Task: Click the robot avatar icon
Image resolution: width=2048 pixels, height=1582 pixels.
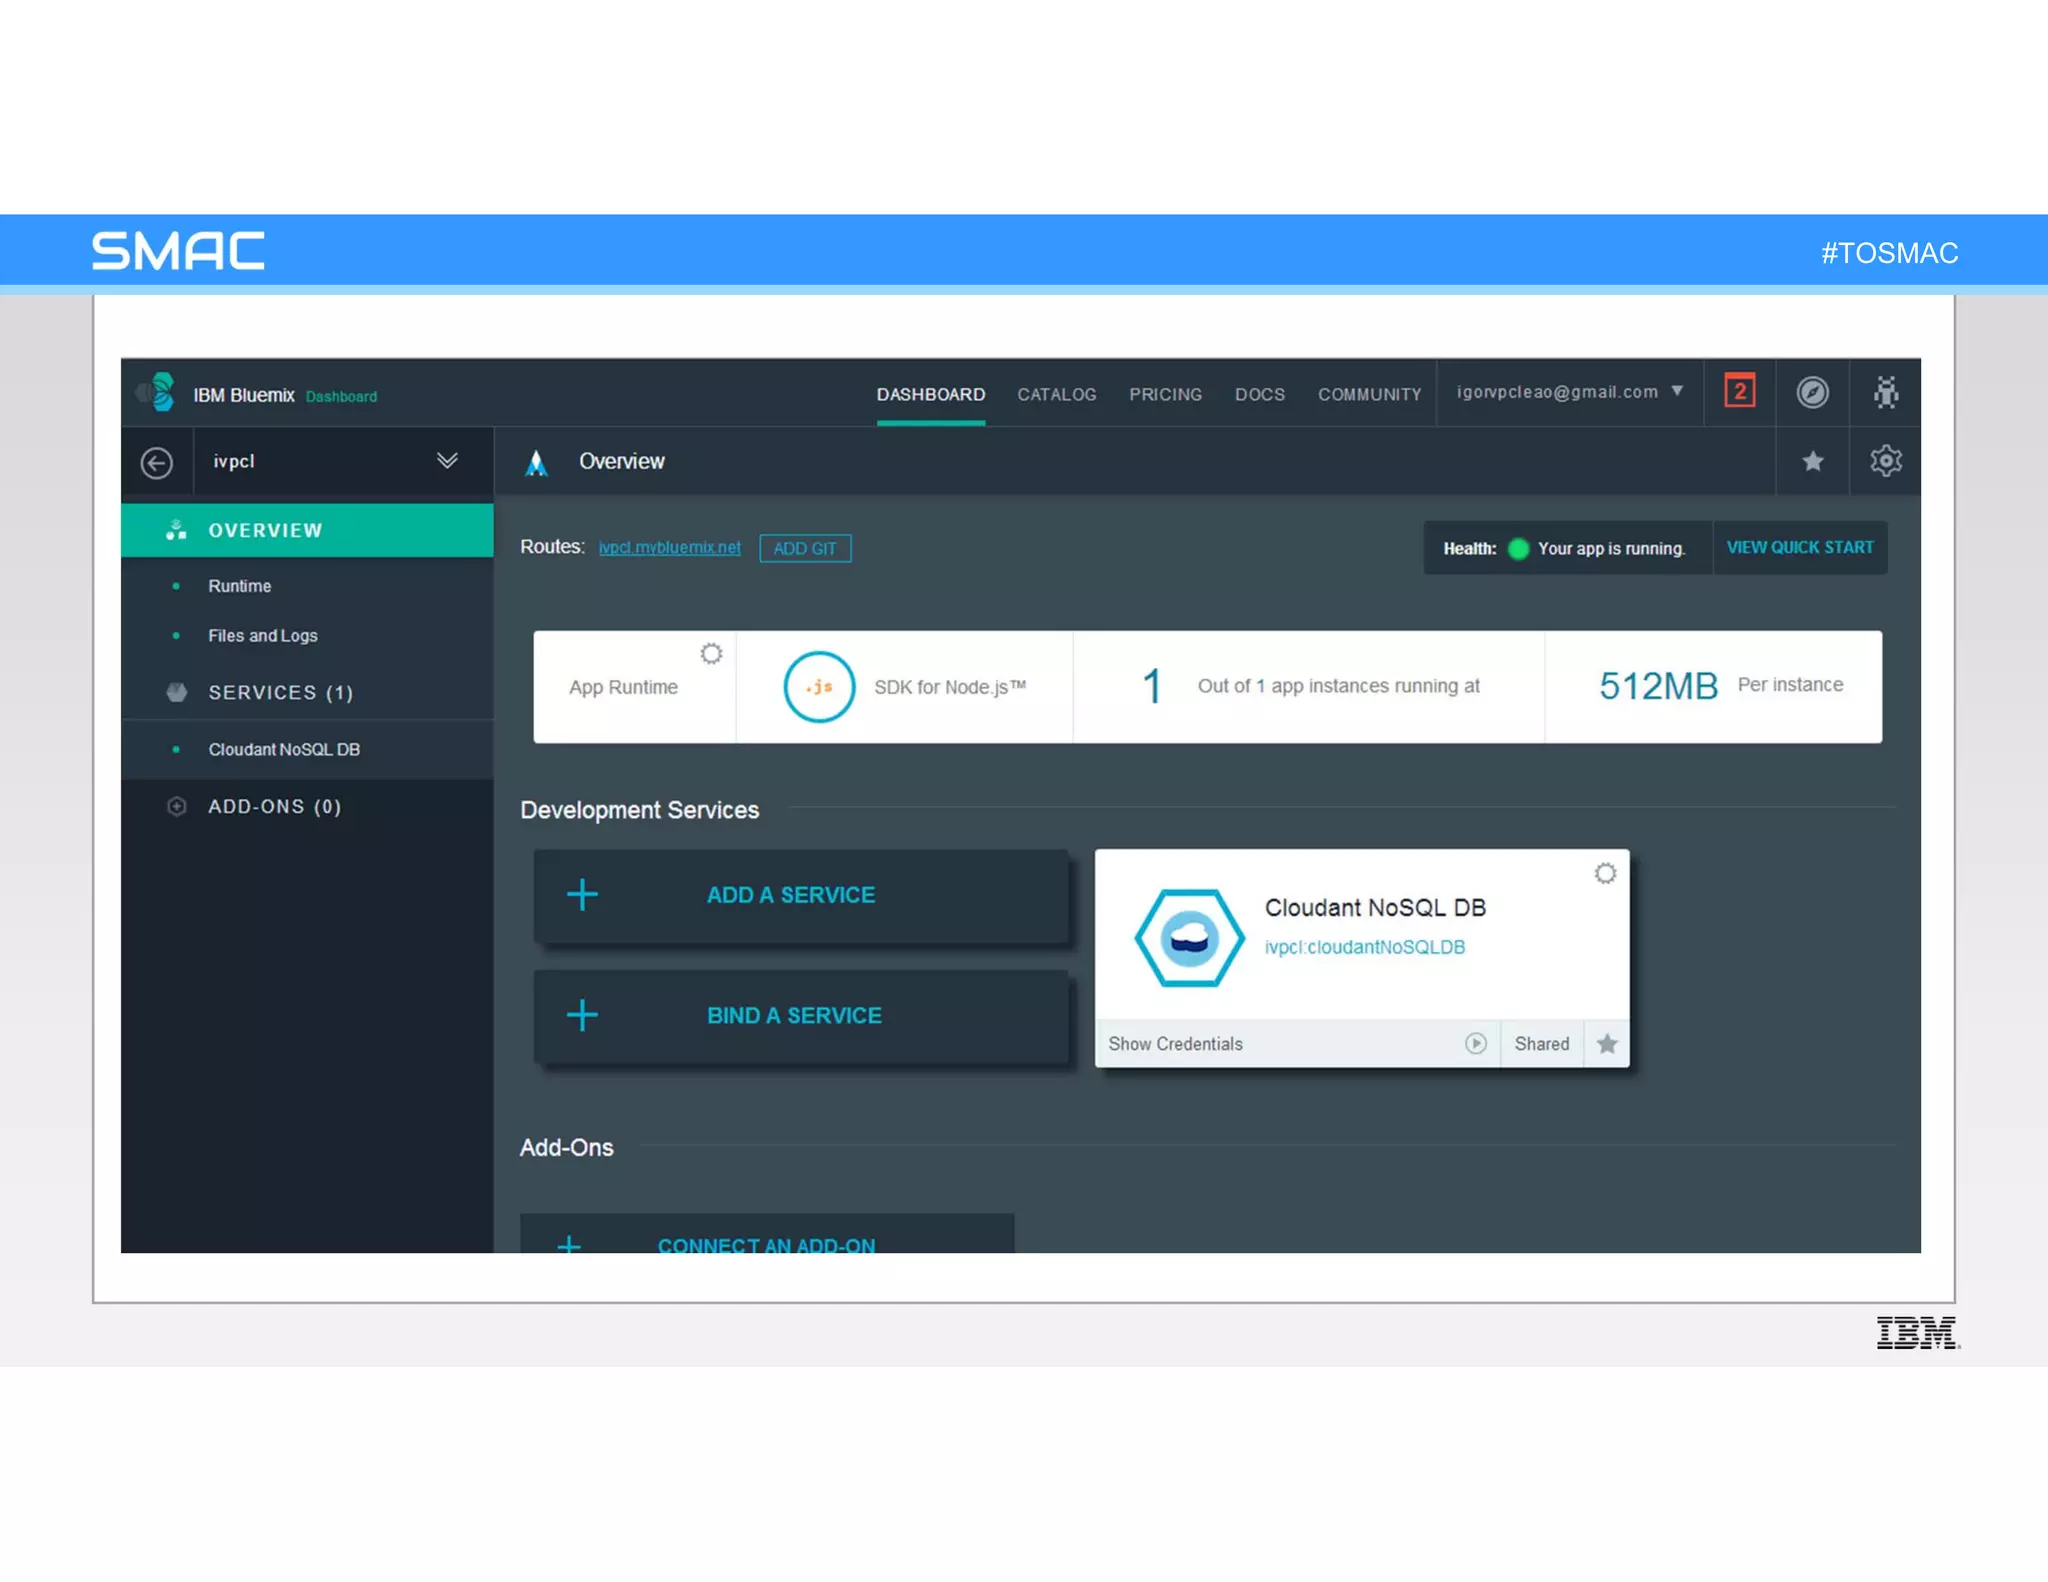Action: [x=1885, y=392]
